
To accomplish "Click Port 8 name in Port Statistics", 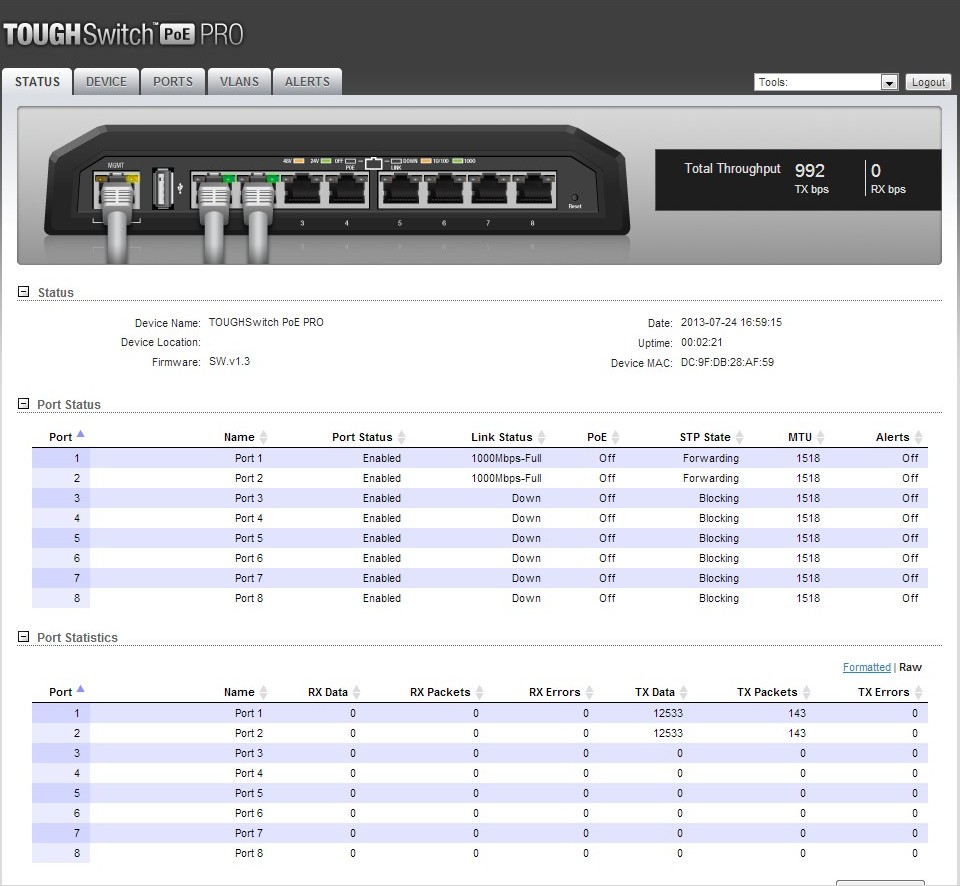I will 249,853.
